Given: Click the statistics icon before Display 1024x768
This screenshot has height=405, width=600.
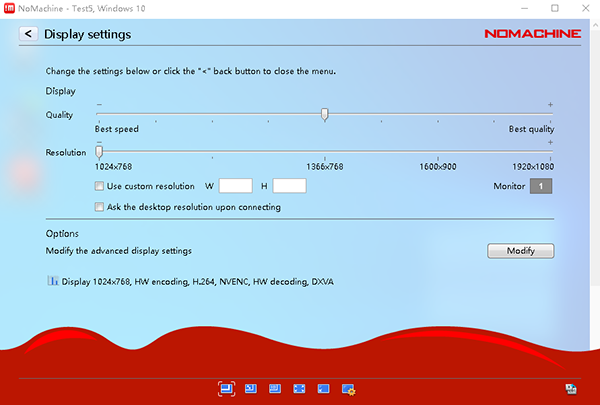Looking at the screenshot, I should coord(53,282).
